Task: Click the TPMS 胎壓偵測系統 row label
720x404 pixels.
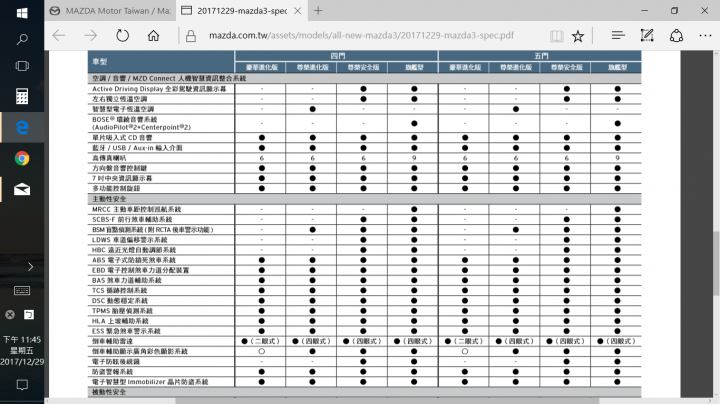Action: pos(122,311)
